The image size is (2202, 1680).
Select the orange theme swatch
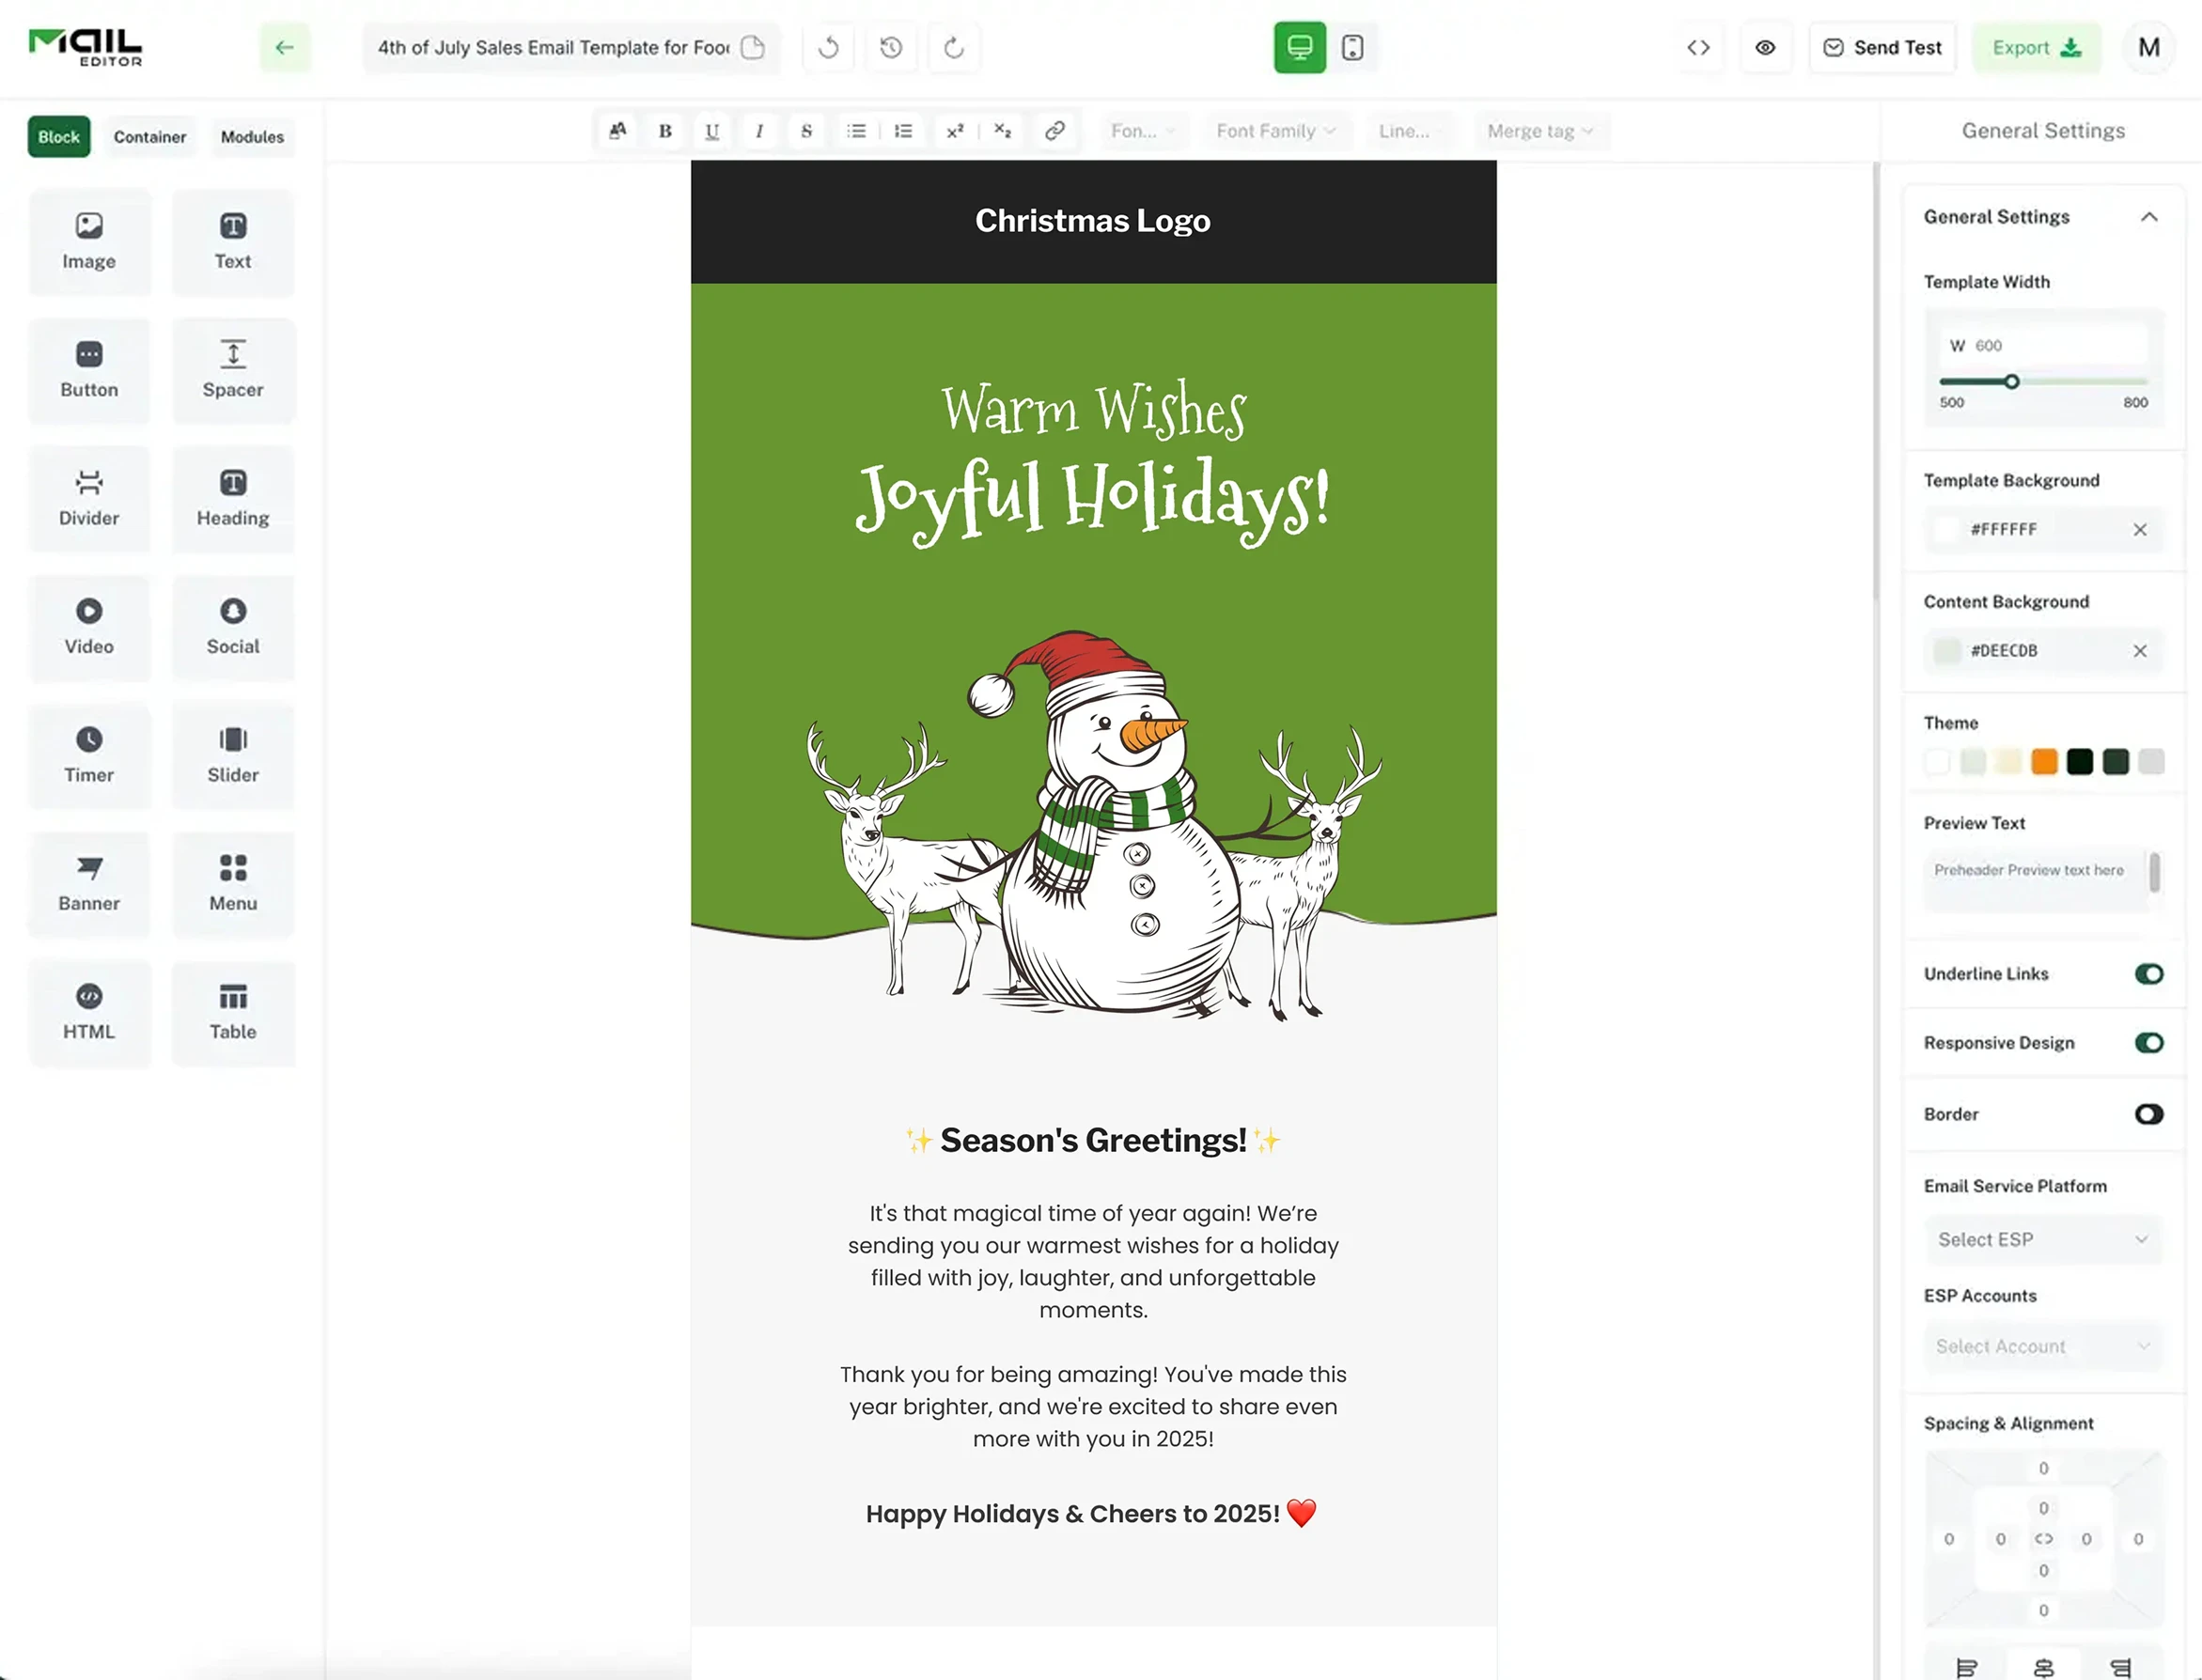pos(2044,762)
